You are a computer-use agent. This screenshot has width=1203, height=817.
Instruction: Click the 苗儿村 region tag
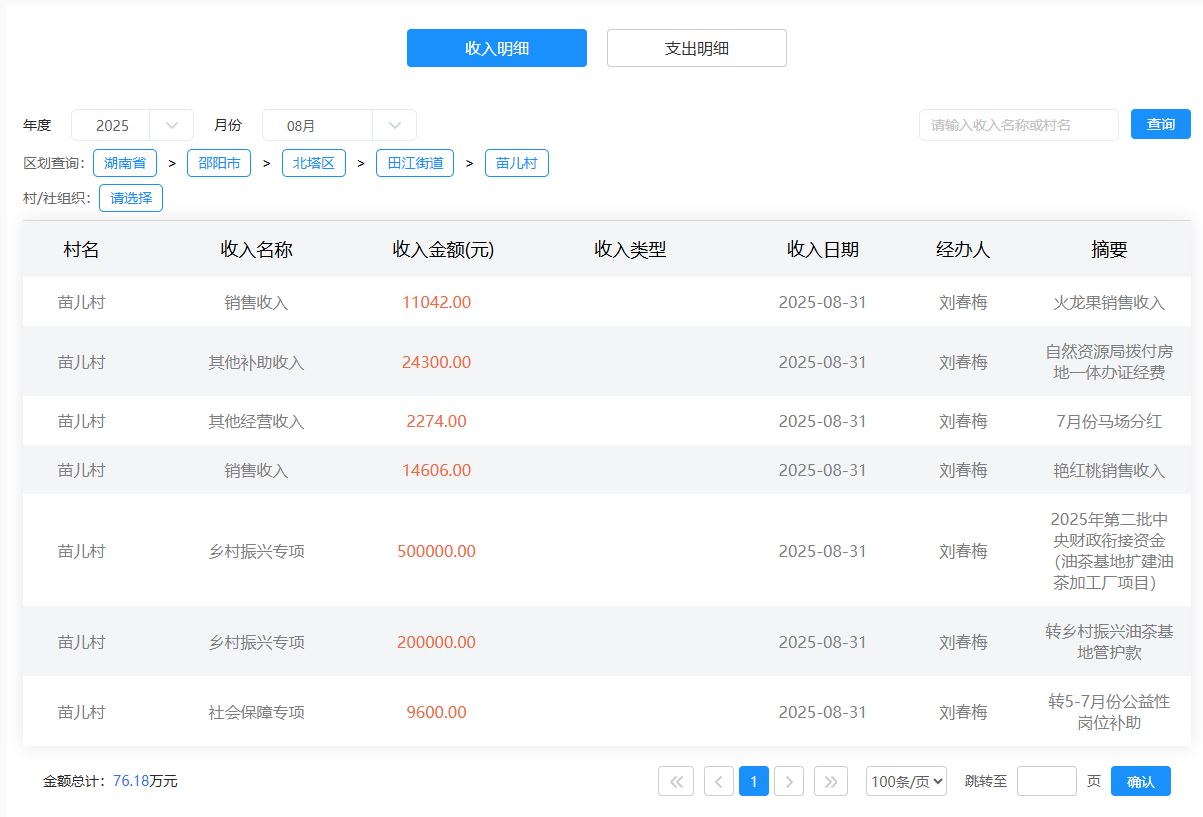(517, 163)
